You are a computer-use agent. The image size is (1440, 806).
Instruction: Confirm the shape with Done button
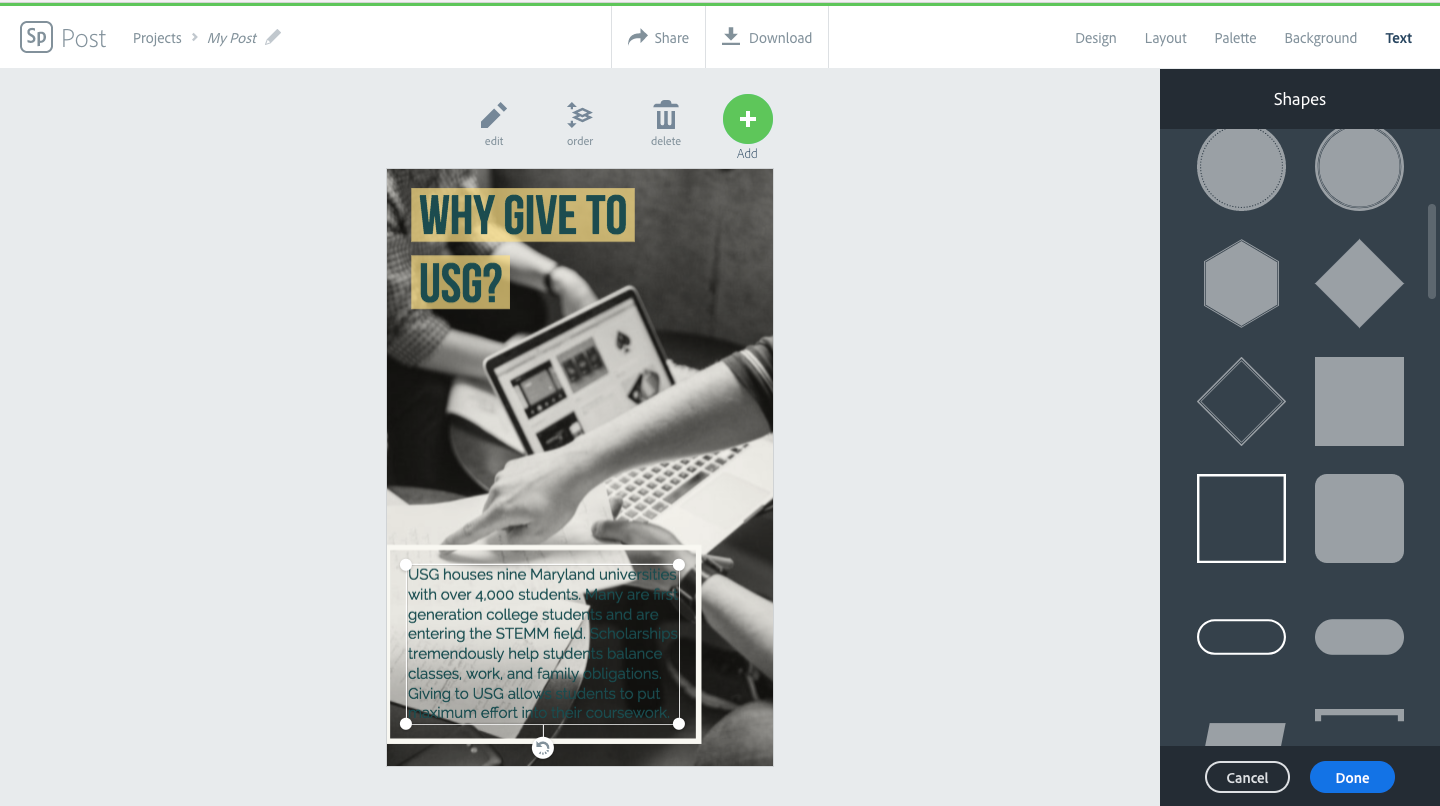click(1352, 778)
